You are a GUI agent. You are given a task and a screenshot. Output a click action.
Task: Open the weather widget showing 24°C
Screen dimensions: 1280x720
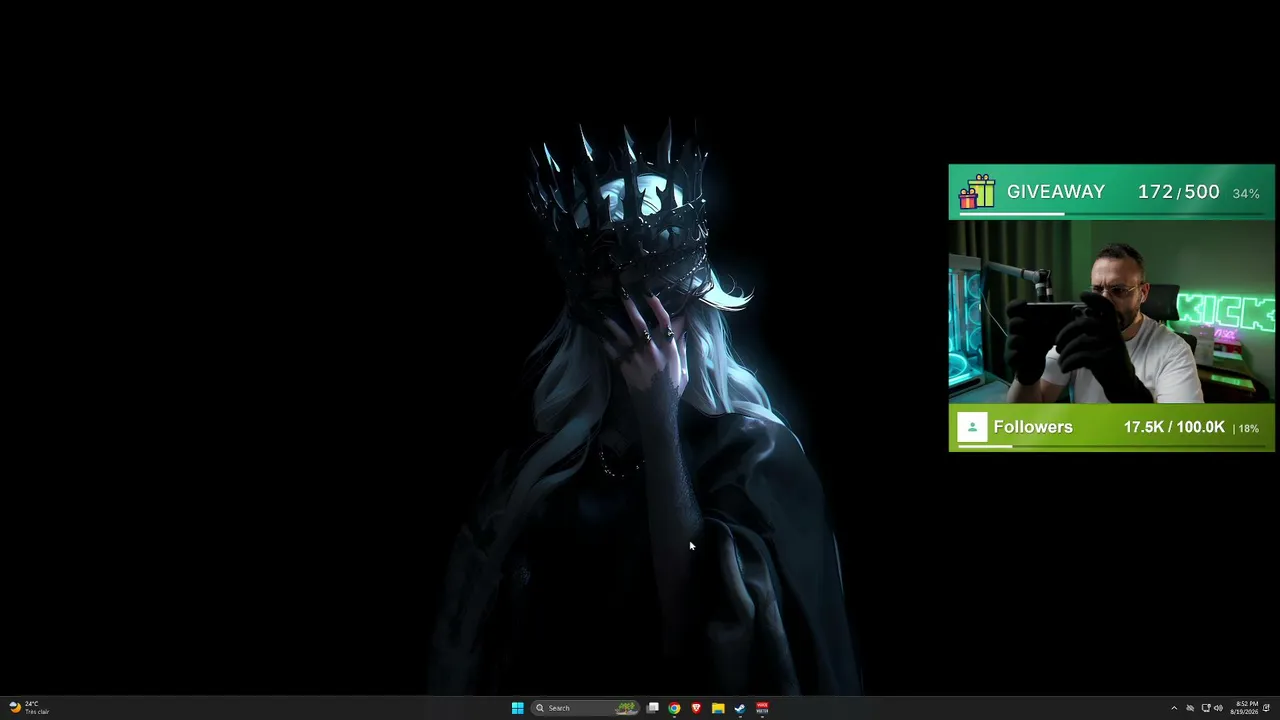[x=28, y=708]
